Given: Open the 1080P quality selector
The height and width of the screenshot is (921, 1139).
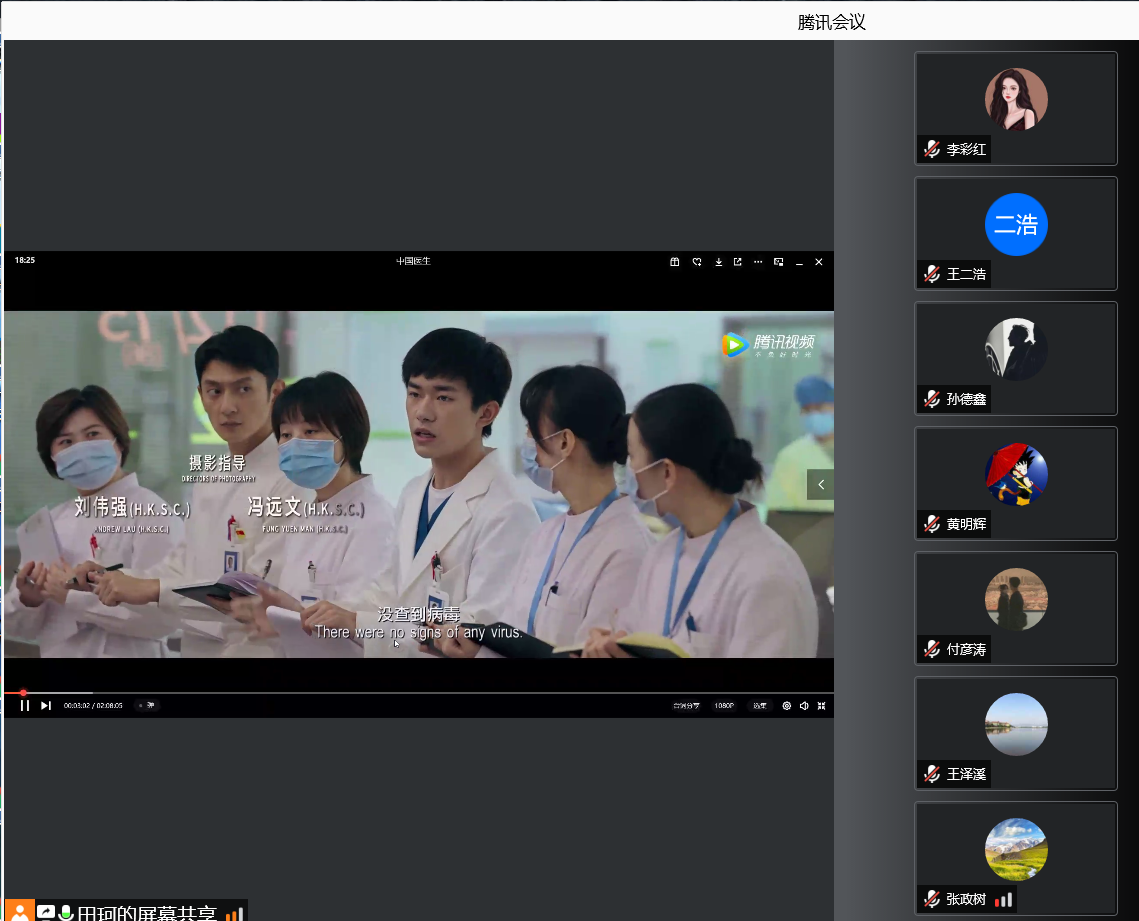Looking at the screenshot, I should pyautogui.click(x=724, y=705).
